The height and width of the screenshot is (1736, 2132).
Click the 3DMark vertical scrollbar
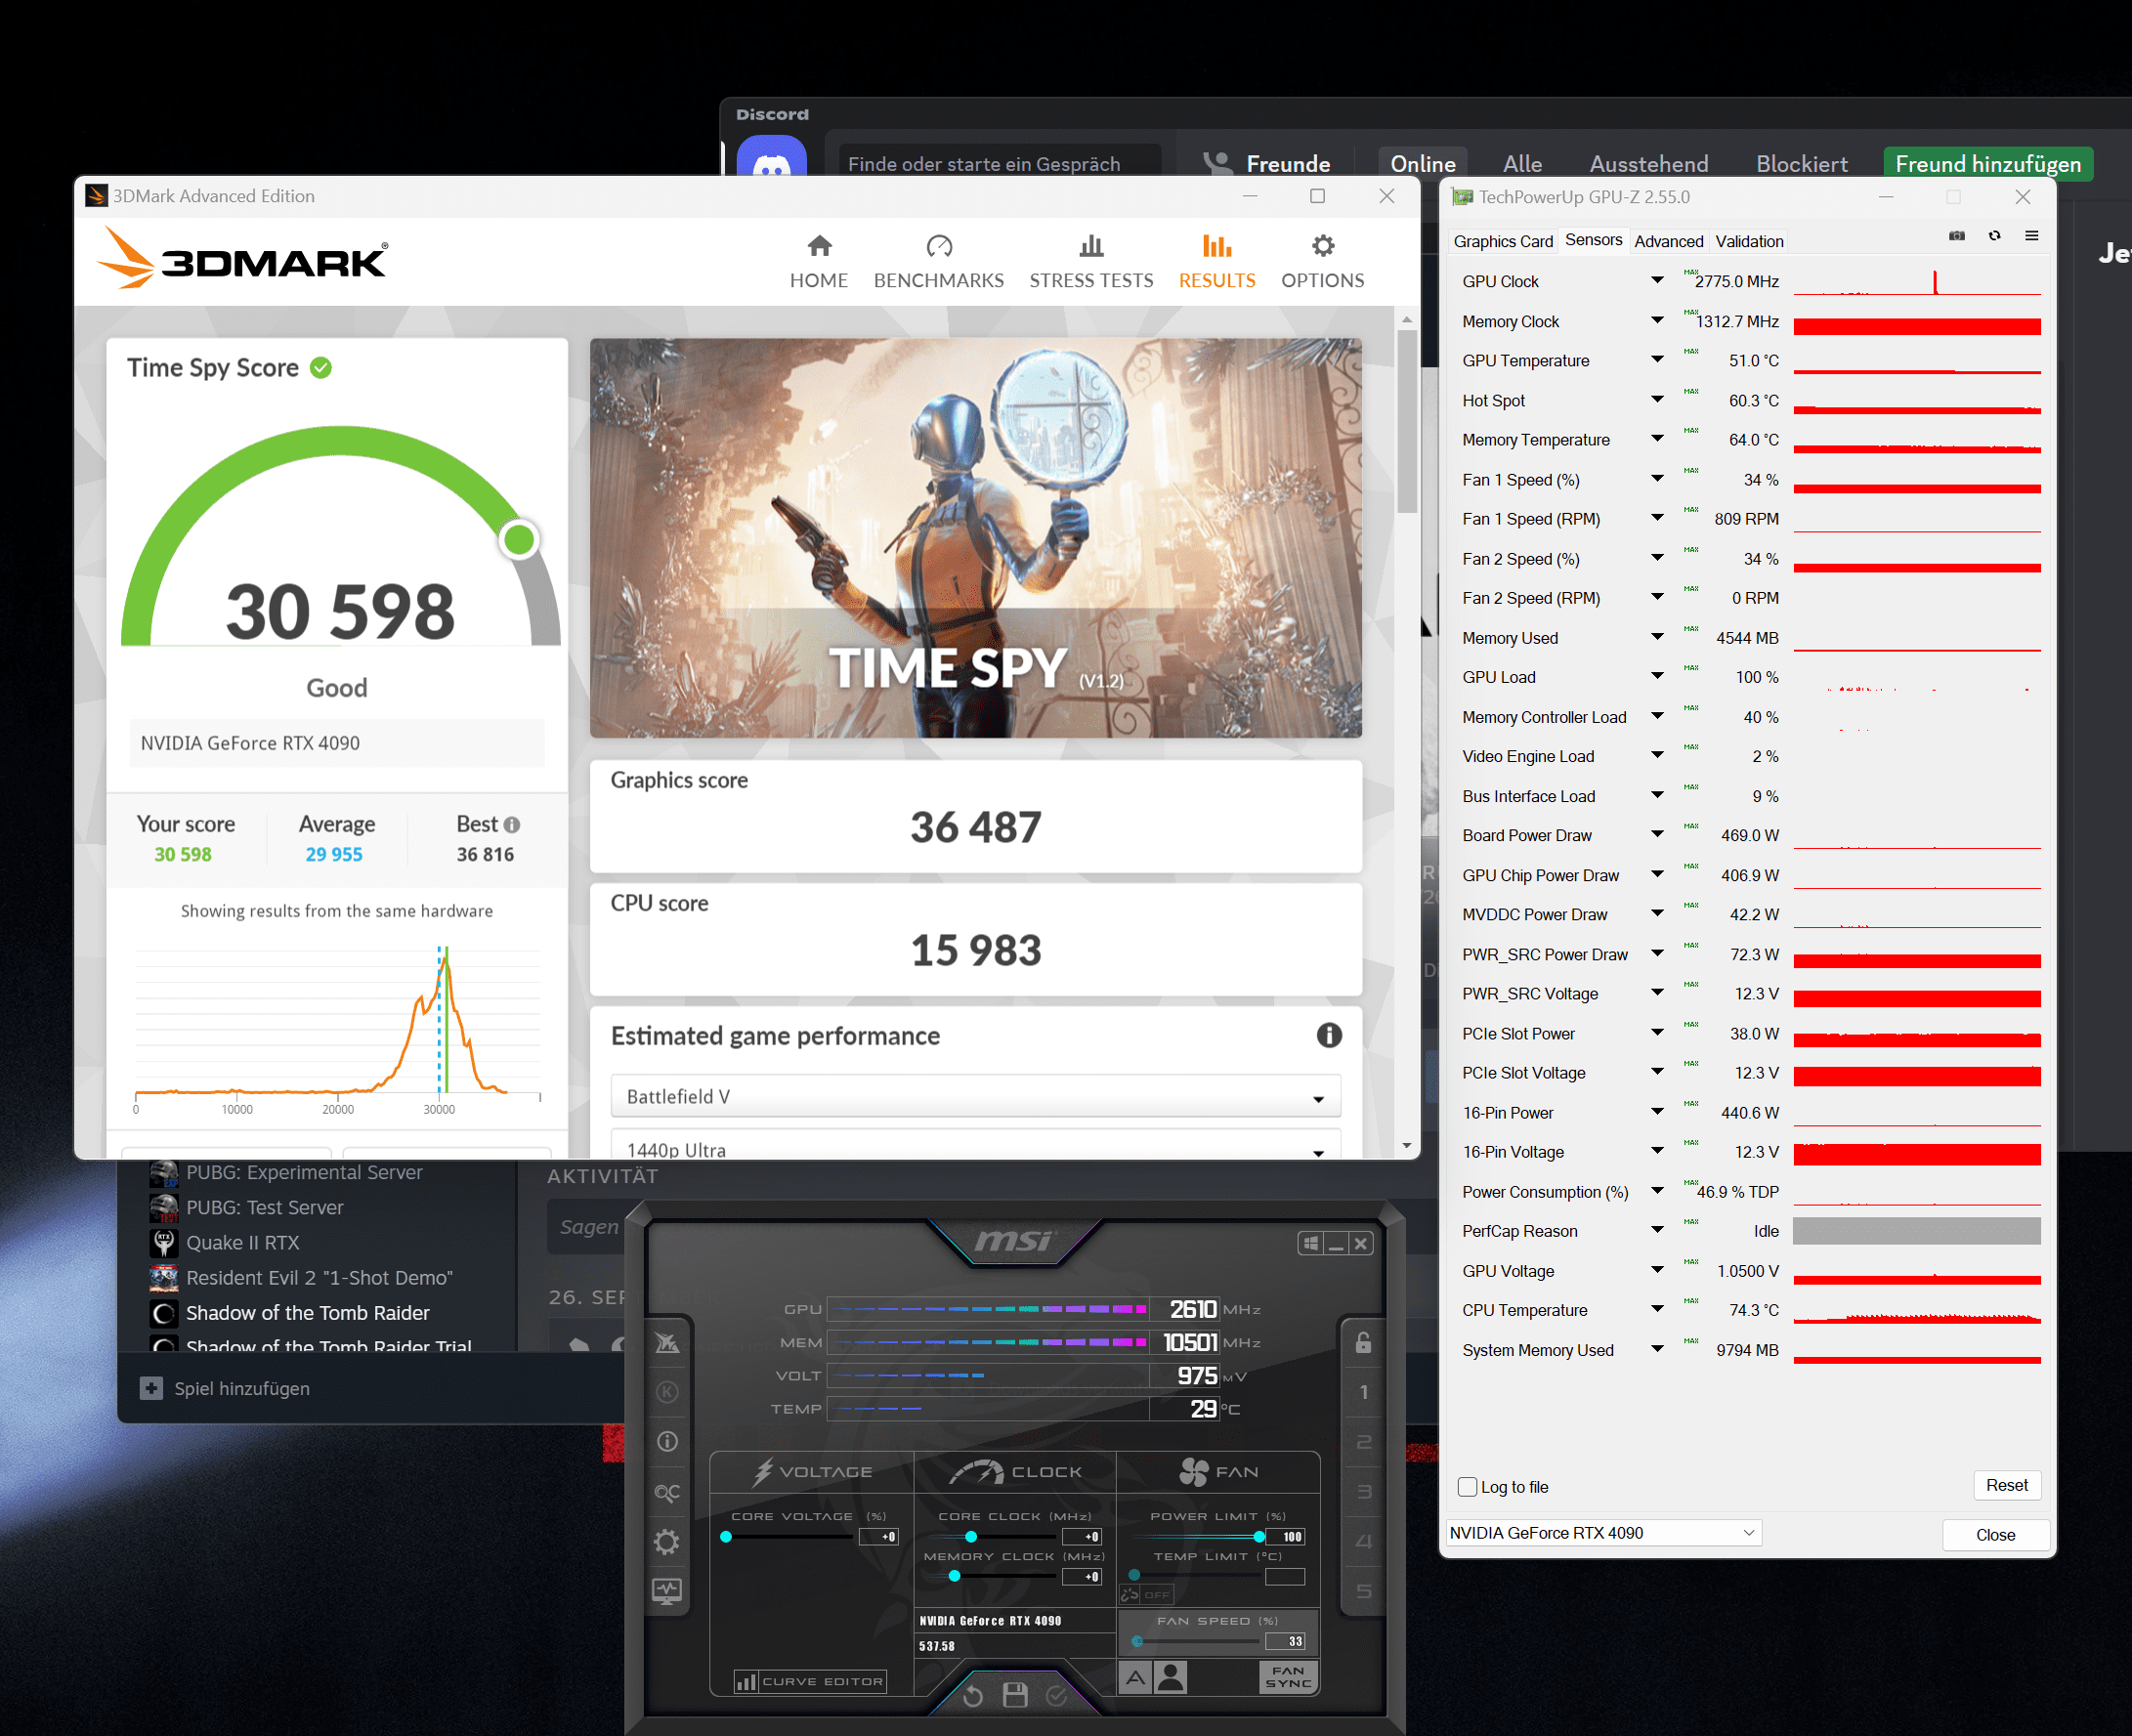[x=1407, y=420]
